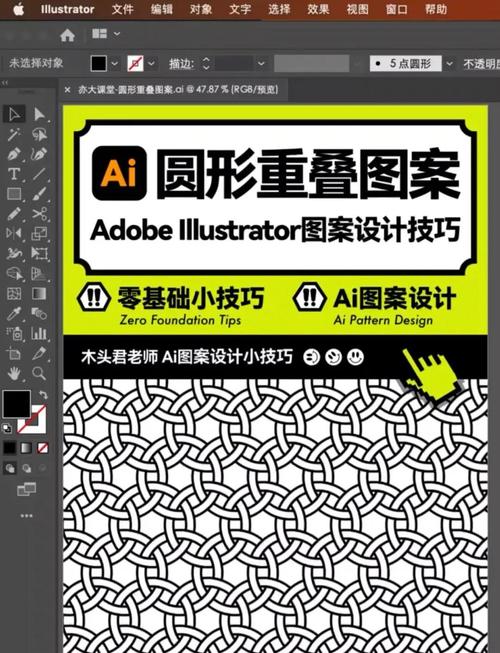Select the Scissors tool

(x=39, y=214)
